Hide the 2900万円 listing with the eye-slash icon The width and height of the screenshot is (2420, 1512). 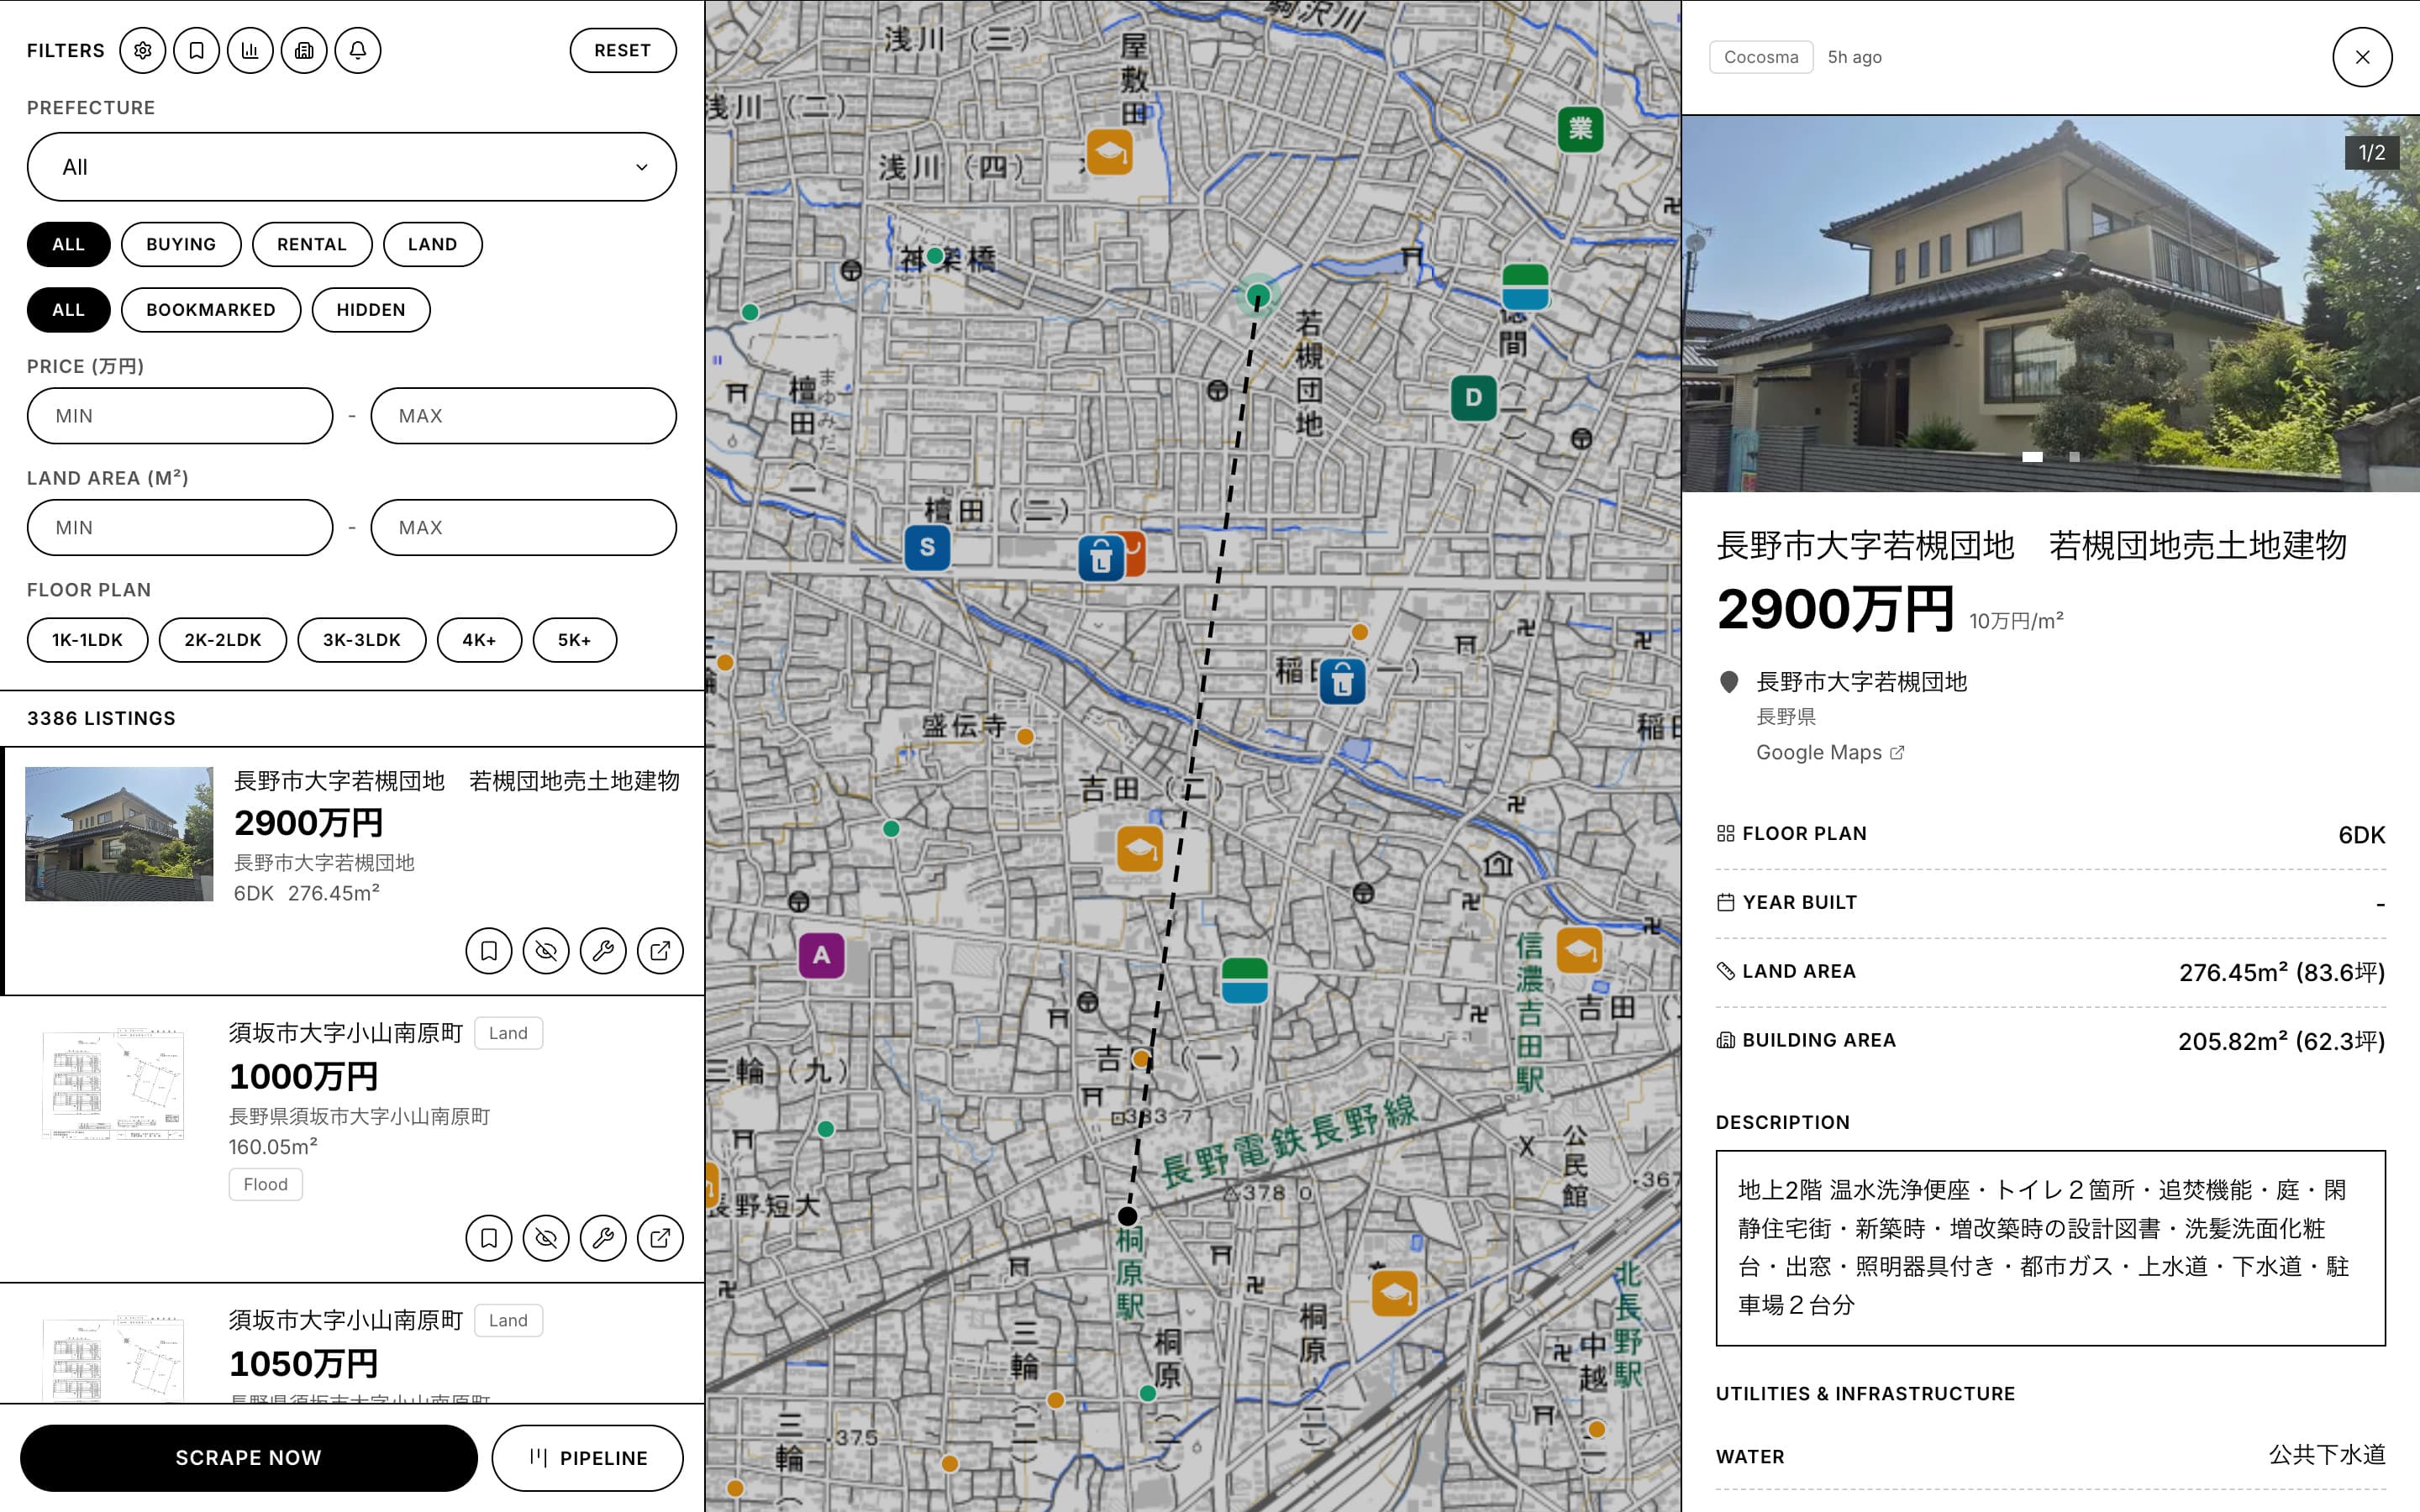[x=546, y=951]
